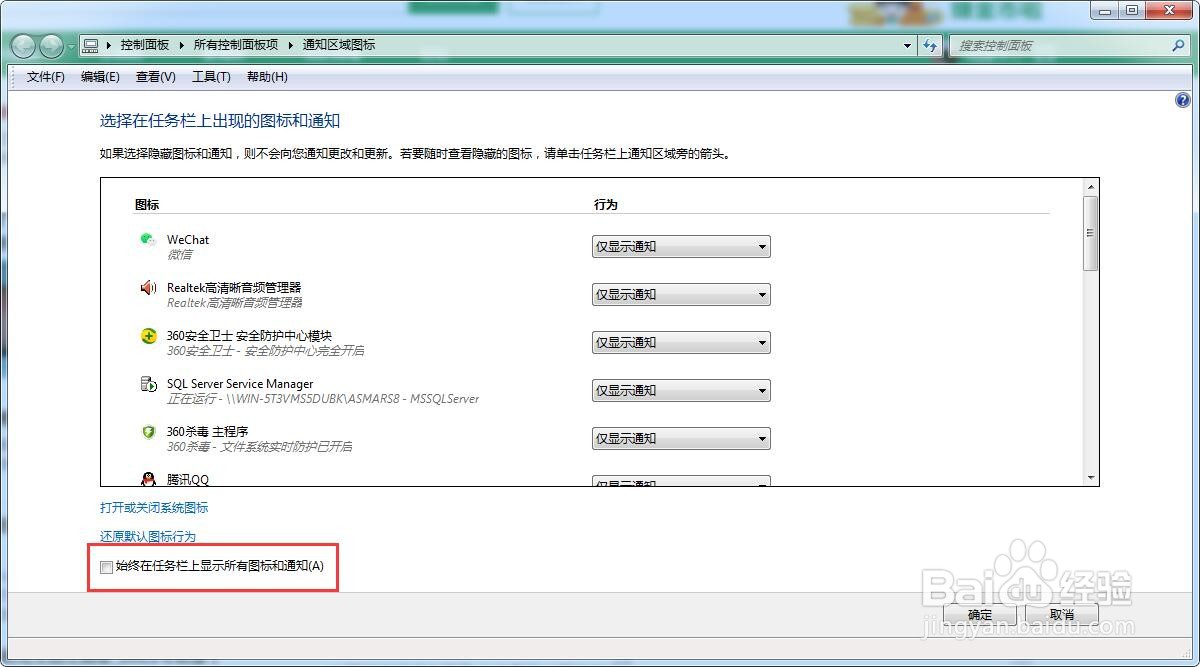Viewport: 1200px width, 667px height.
Task: Open behavior dropdown for Realtek高清晰音频管理器
Action: pos(681,294)
